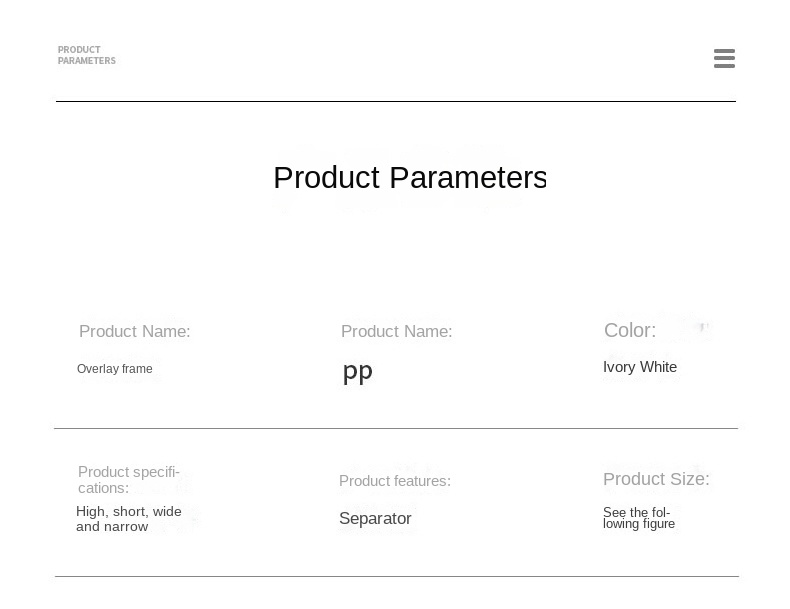Viewport: 790px width, 609px height.
Task: Select the Ivory White color value
Action: tap(640, 367)
